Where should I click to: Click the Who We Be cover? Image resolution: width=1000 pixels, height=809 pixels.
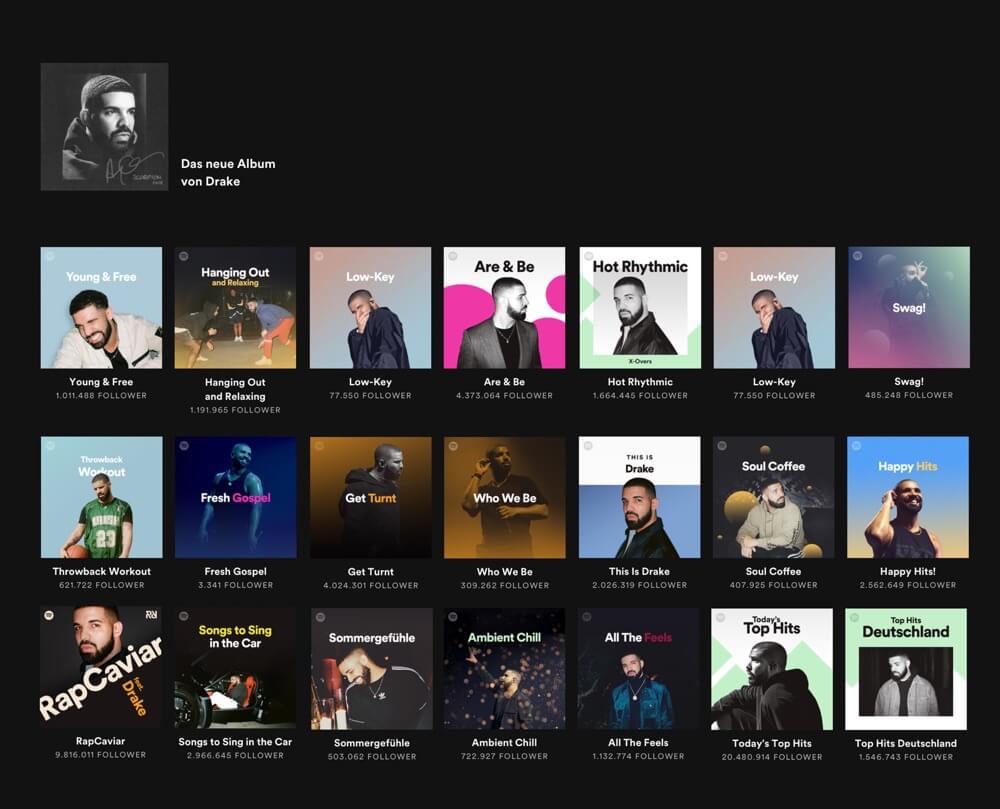pos(504,497)
